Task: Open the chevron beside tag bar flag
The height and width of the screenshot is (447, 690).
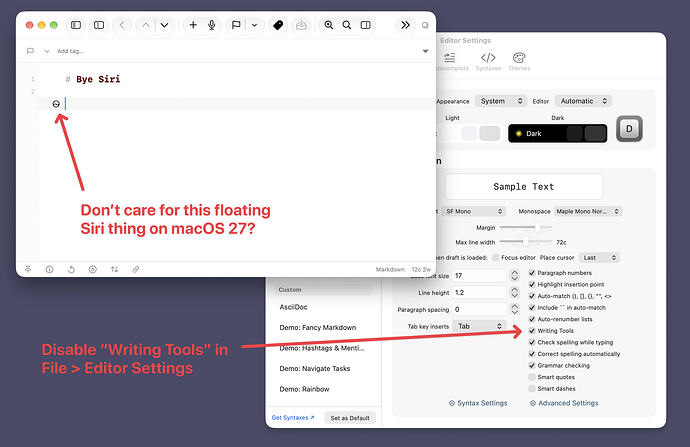Action: (x=47, y=51)
